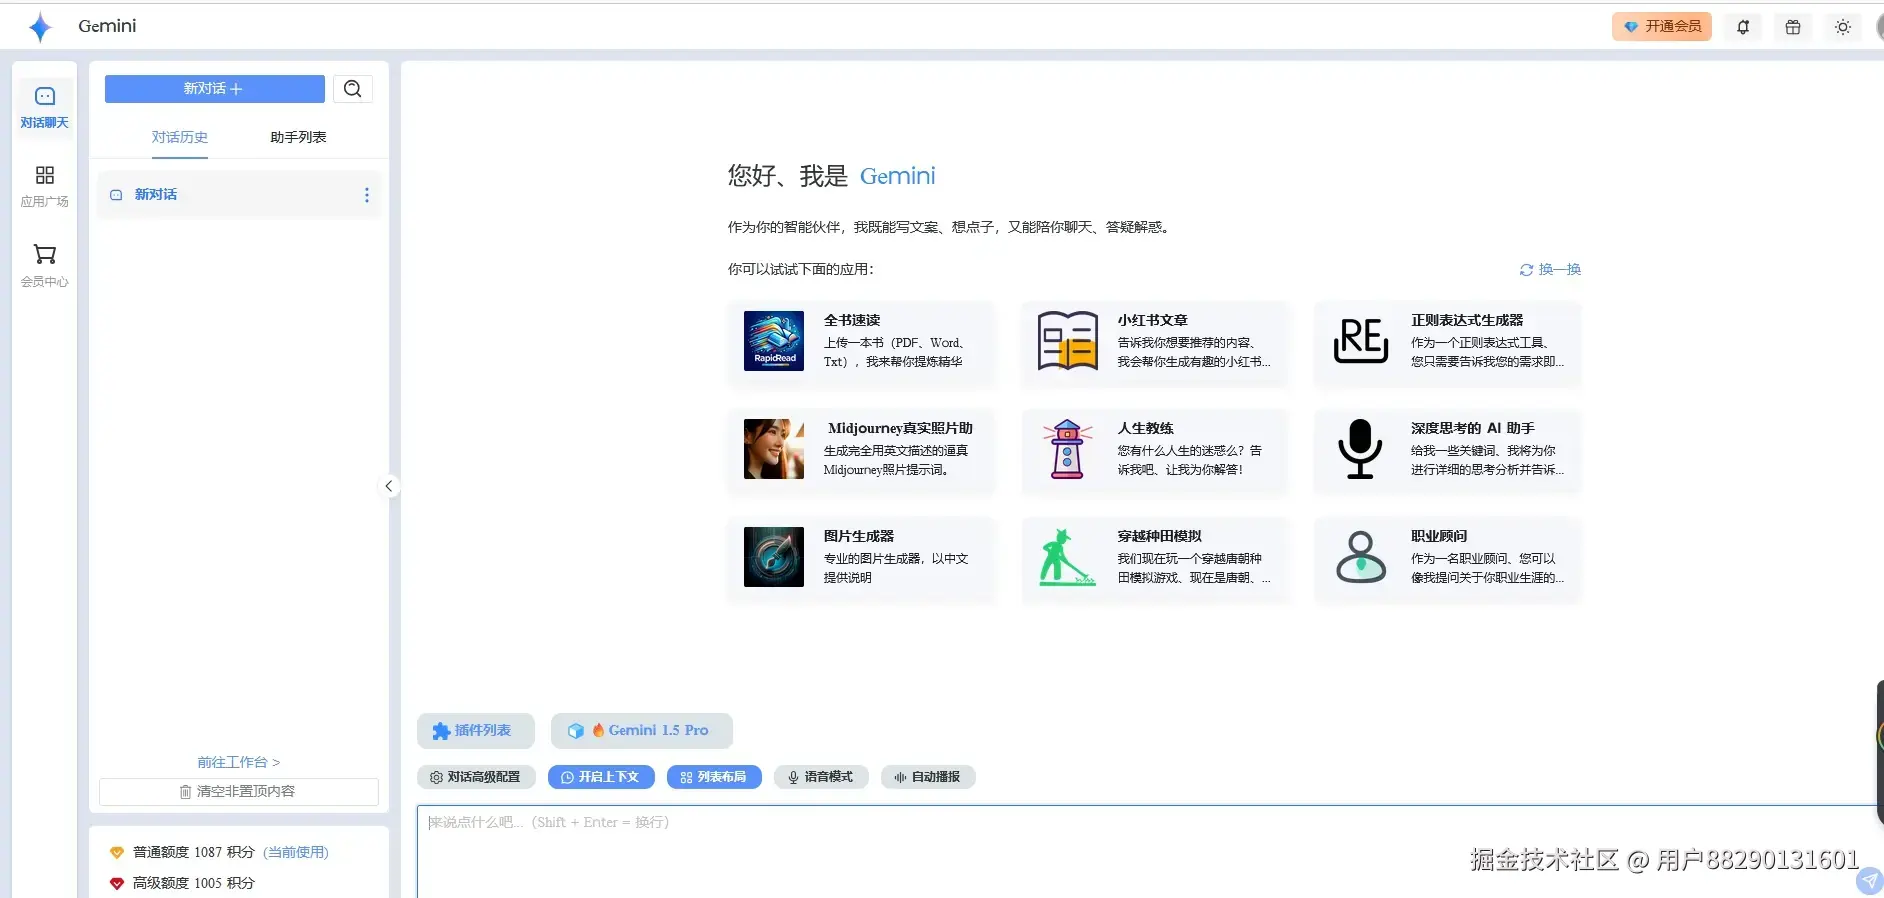Open the 正则表达式生成器 RE icon
The width and height of the screenshot is (1884, 898).
tap(1361, 341)
